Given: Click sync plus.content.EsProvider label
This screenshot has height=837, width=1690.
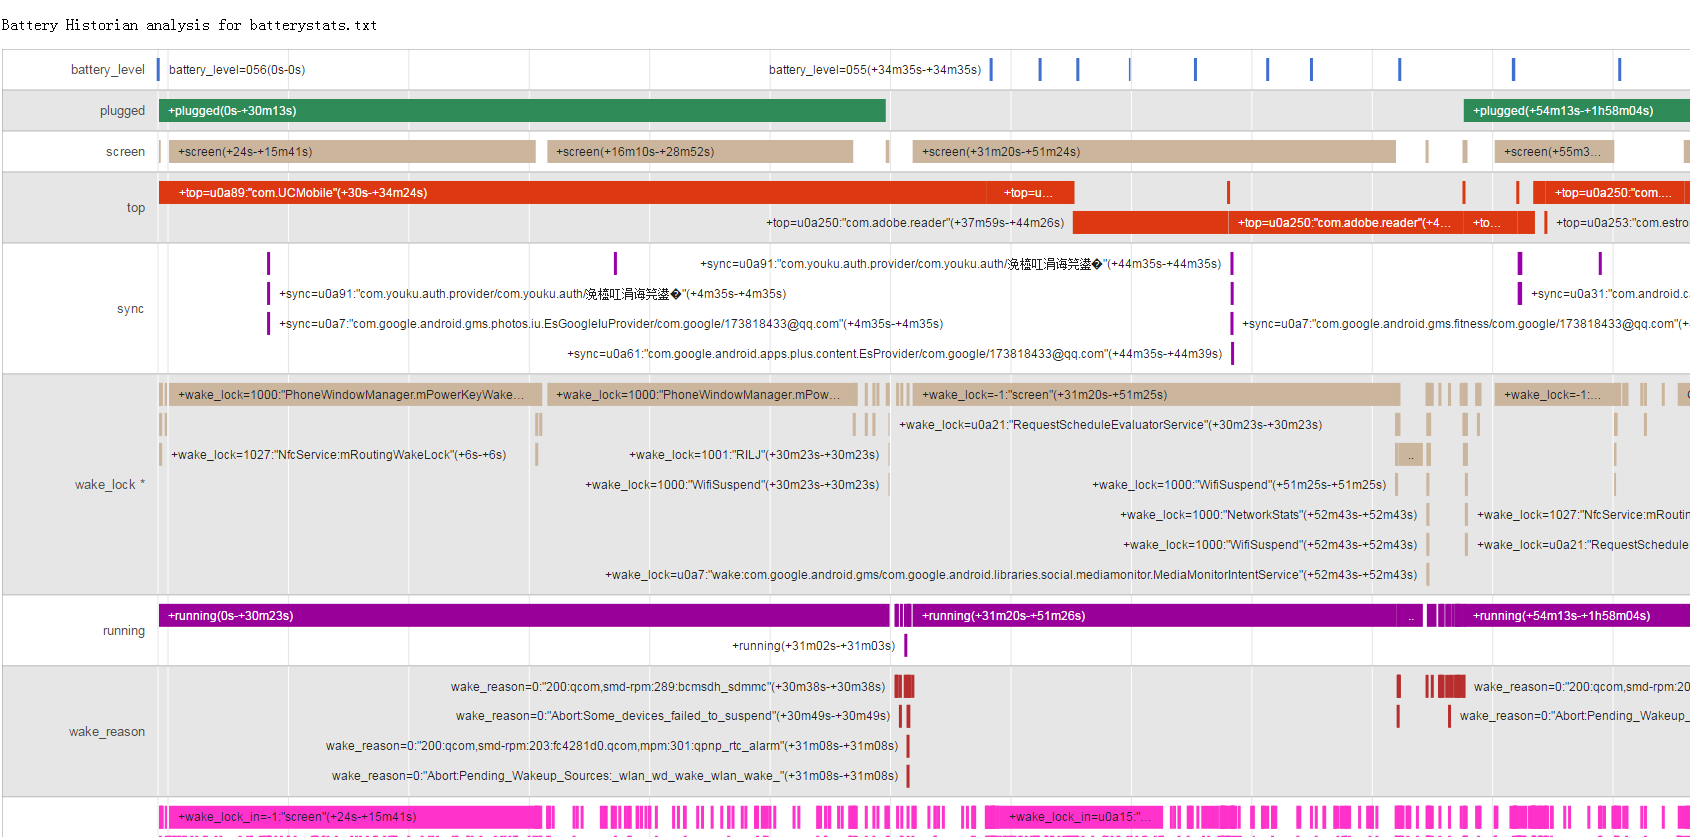Looking at the screenshot, I should (x=895, y=354).
